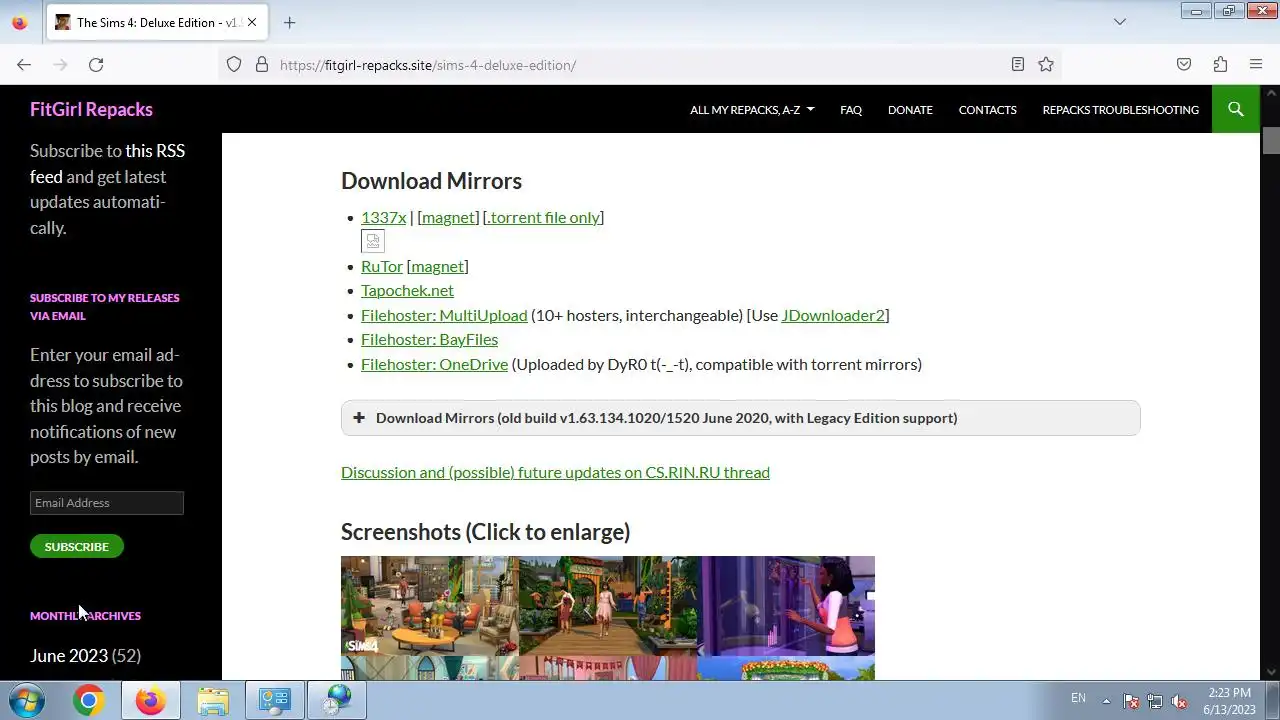Open the Save to Pocket icon
The image size is (1280, 720).
1184,65
